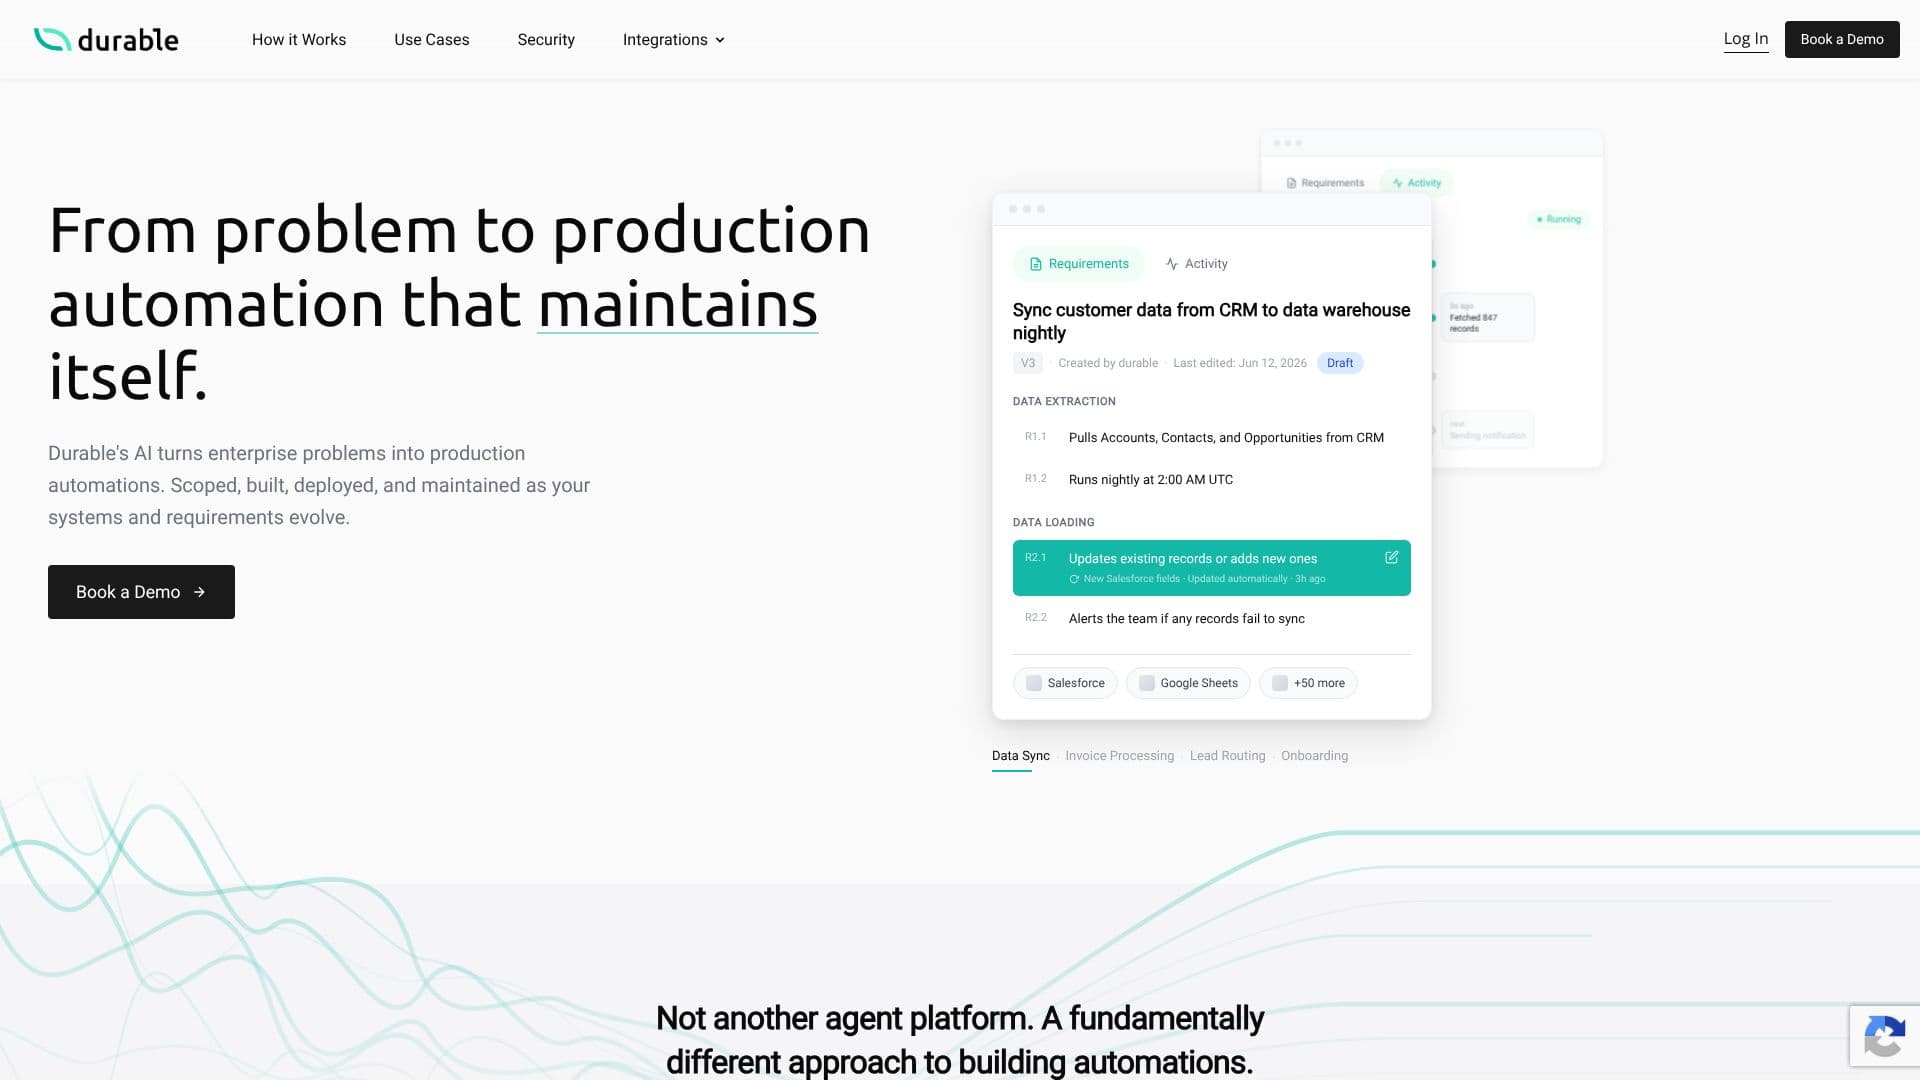Screen dimensions: 1920x1080
Task: Switch to the Requirements tab
Action: (1079, 264)
